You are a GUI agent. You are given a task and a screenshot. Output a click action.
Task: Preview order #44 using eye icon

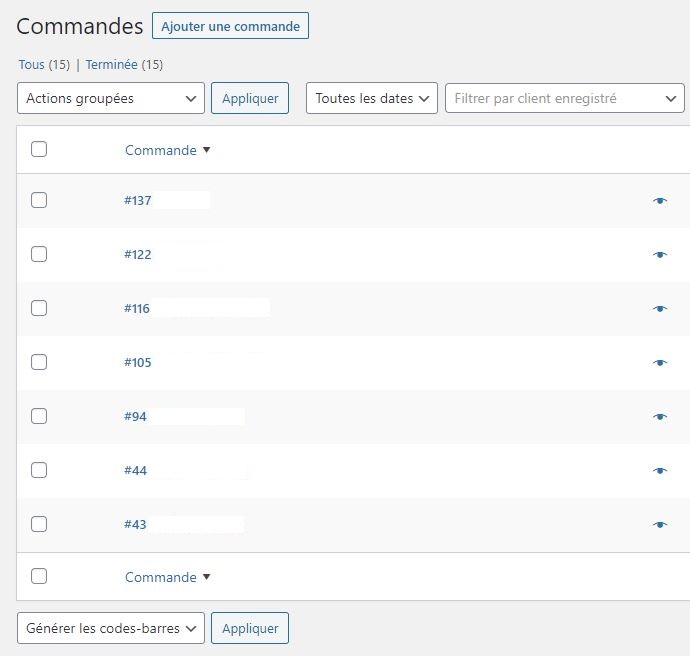click(x=659, y=471)
